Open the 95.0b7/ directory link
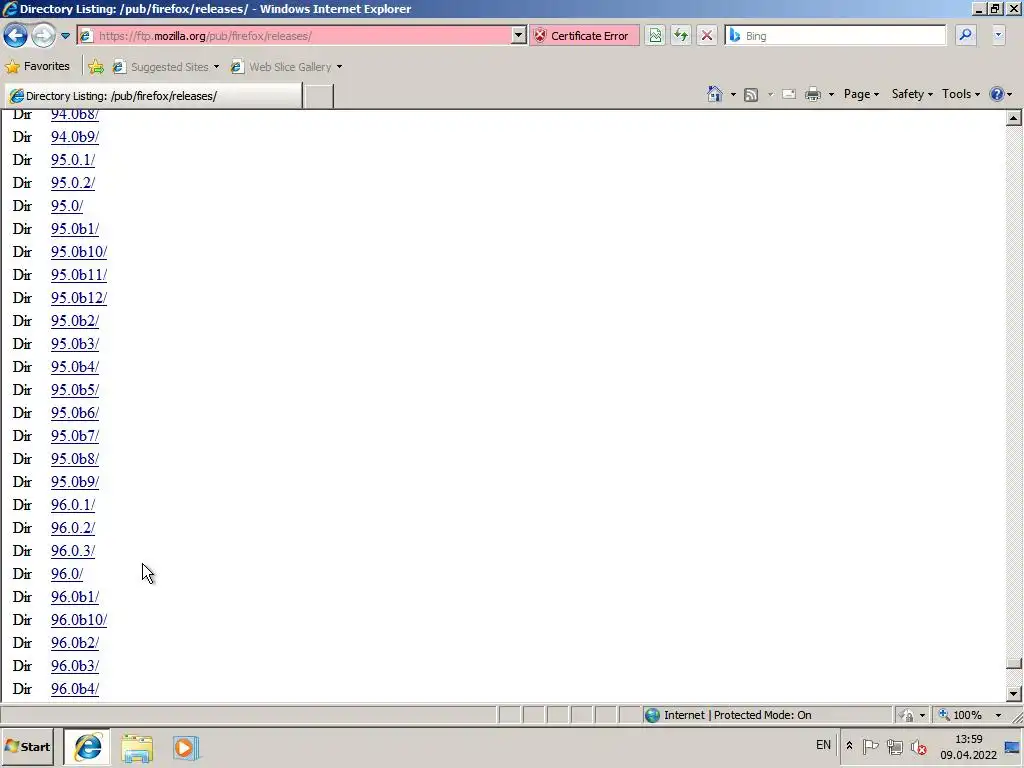The height and width of the screenshot is (768, 1024). 75,436
